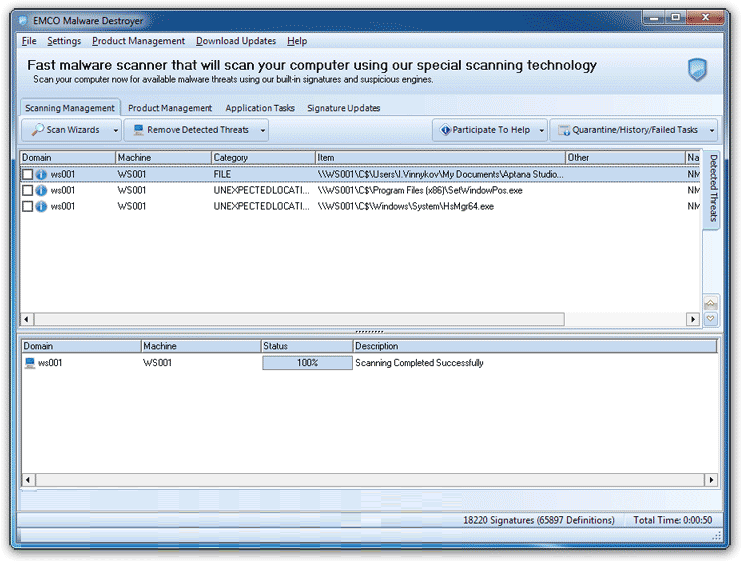Click the Scan Wizards magnifier icon

[37, 130]
